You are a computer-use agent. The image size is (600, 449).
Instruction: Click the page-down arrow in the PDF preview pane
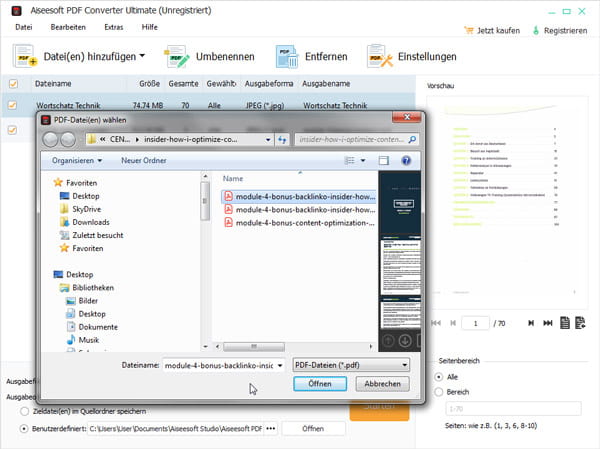point(405,340)
